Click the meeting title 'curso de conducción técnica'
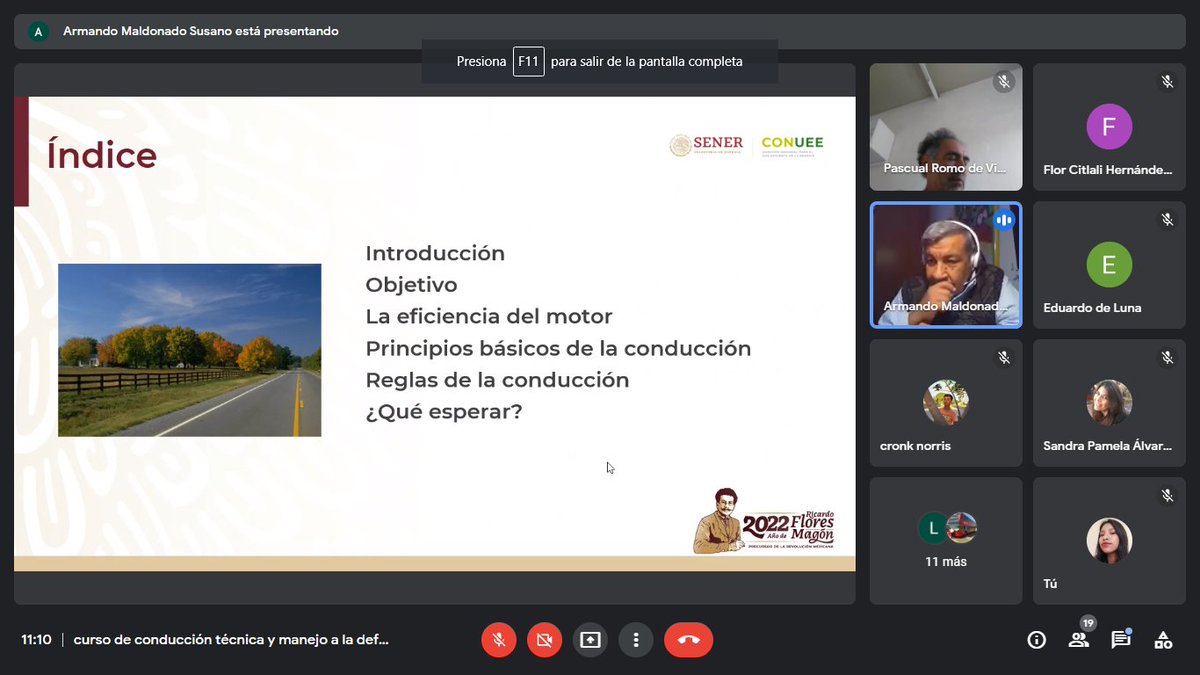Screen dimensions: 1200x675 tap(231, 640)
